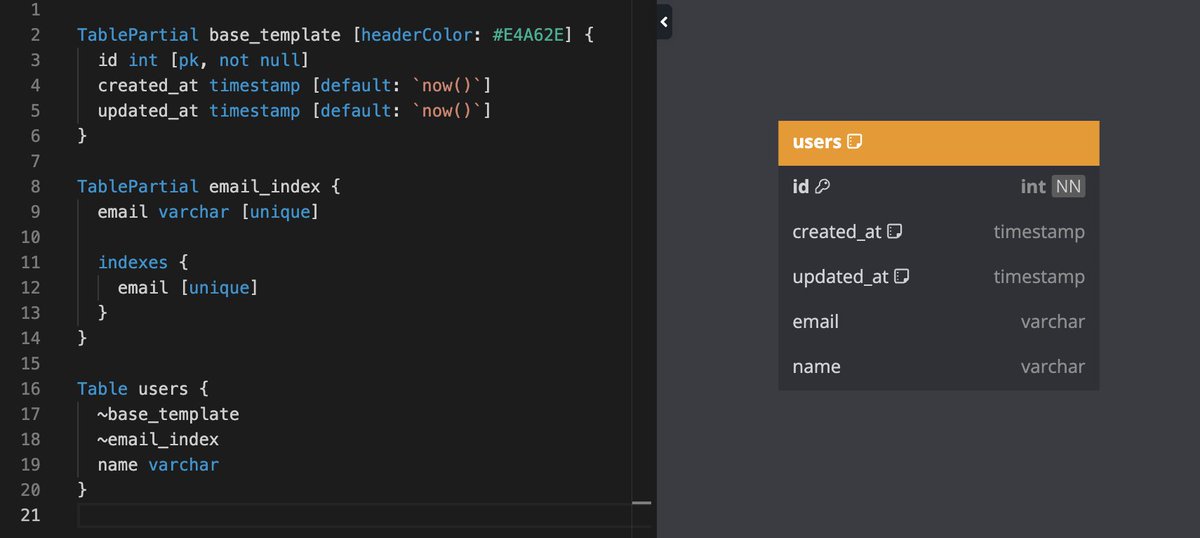
Task: Click line number 8 in the gutter
Action: [x=35, y=186]
